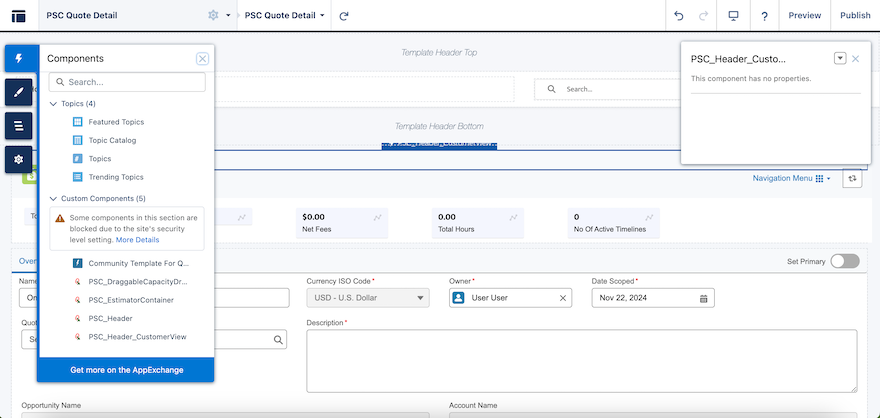
Task: Click Get more on the AppExchange
Action: (126, 370)
